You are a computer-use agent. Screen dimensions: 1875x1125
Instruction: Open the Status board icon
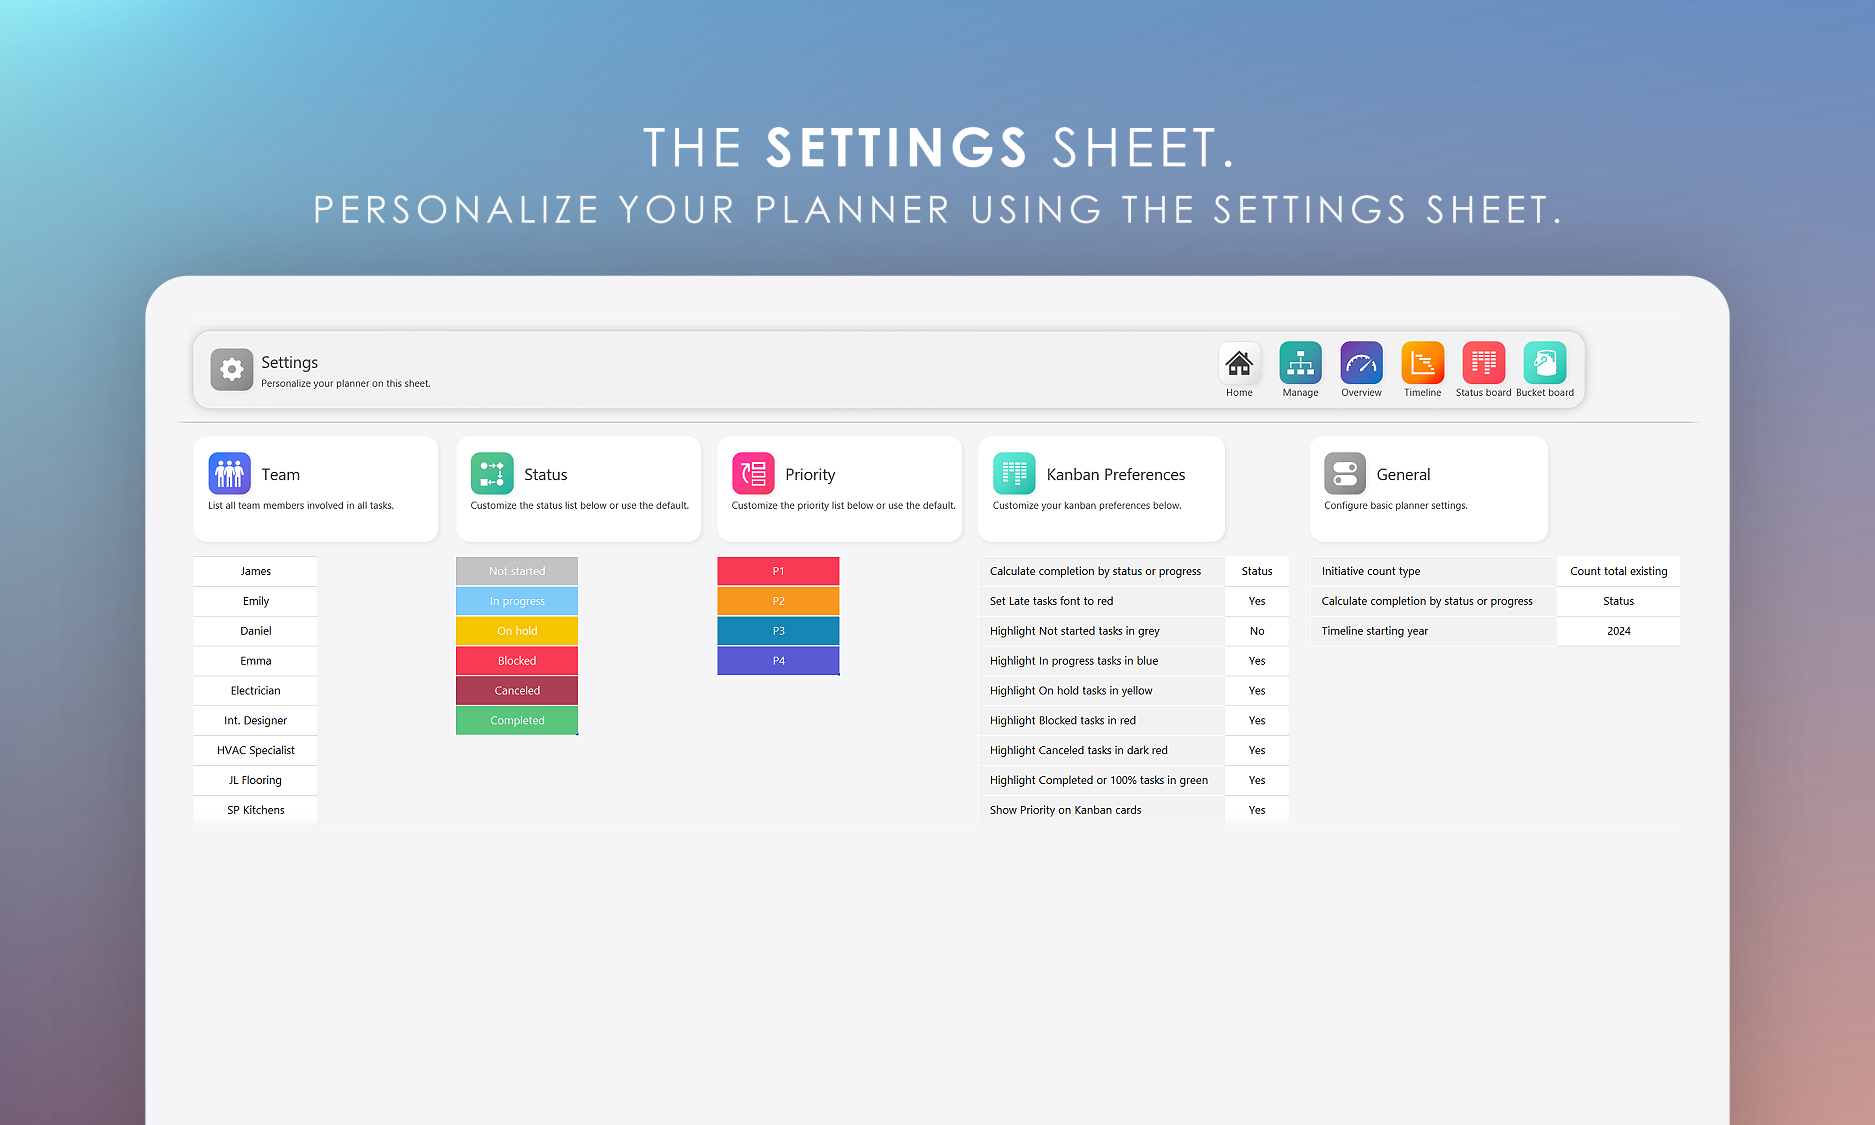click(x=1483, y=363)
